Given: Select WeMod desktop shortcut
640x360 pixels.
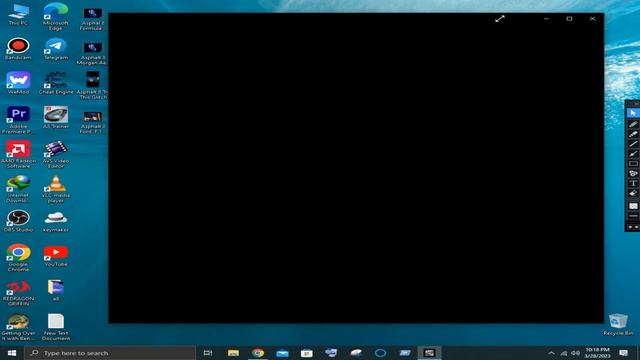Looking at the screenshot, I should pos(18,83).
